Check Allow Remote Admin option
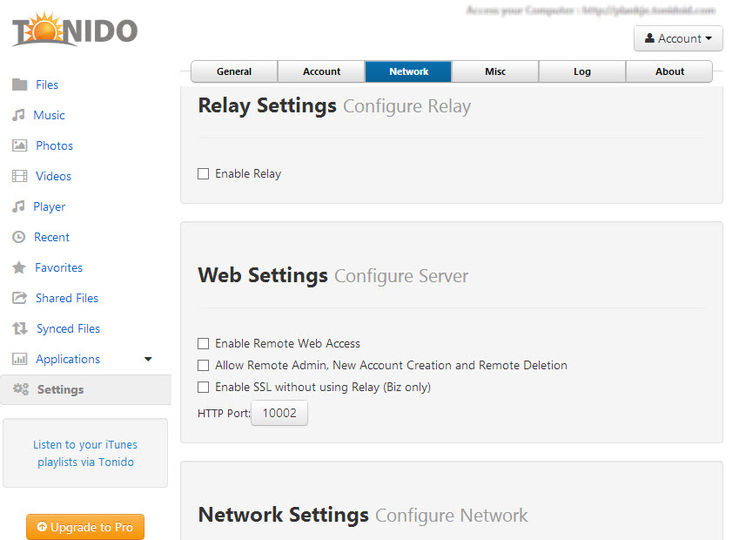This screenshot has height=540, width=739. 203,365
